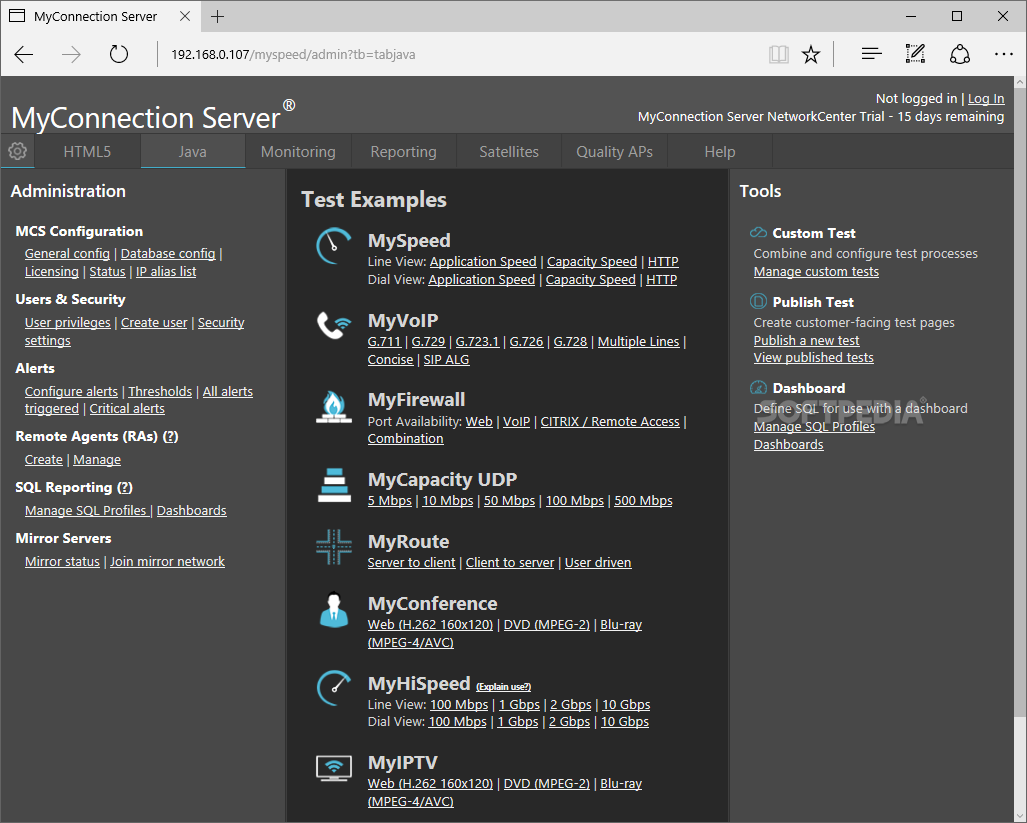Click the MyHiSpeed speedometer icon
1027x823 pixels.
pyautogui.click(x=334, y=688)
